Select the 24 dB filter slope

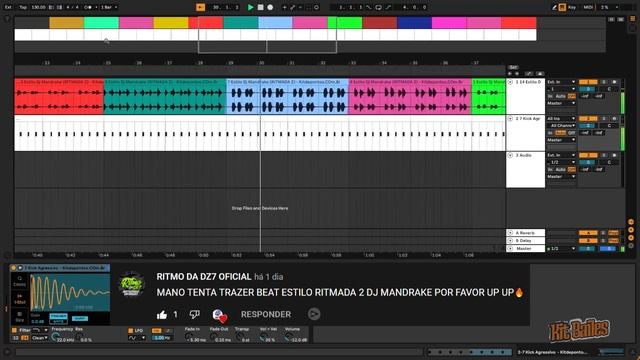coord(25,338)
